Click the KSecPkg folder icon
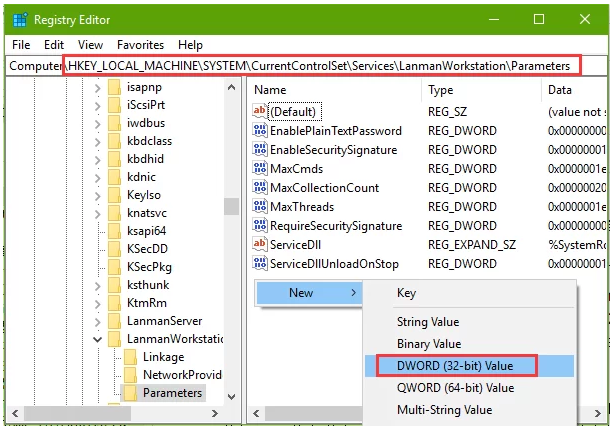 click(114, 267)
